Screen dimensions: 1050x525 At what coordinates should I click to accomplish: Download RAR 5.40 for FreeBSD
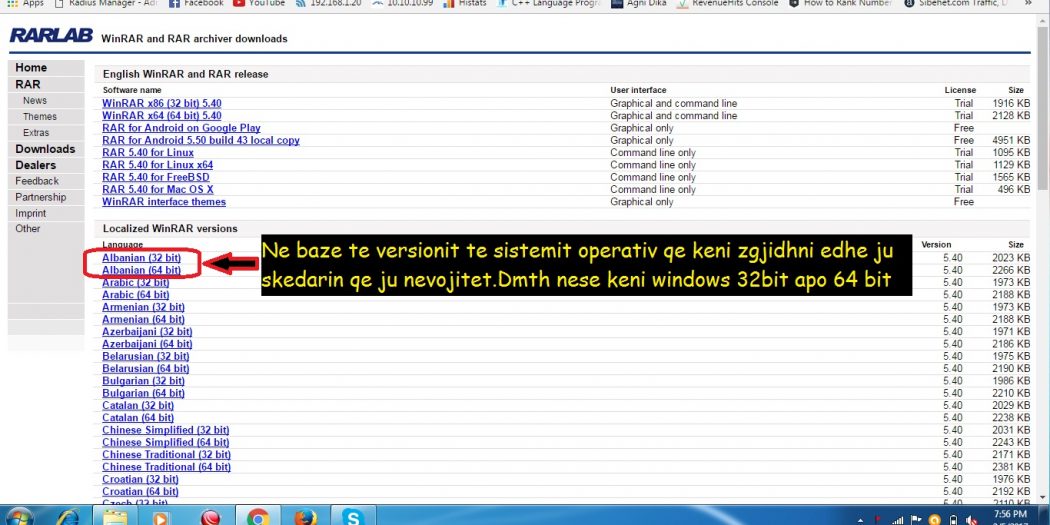155,177
